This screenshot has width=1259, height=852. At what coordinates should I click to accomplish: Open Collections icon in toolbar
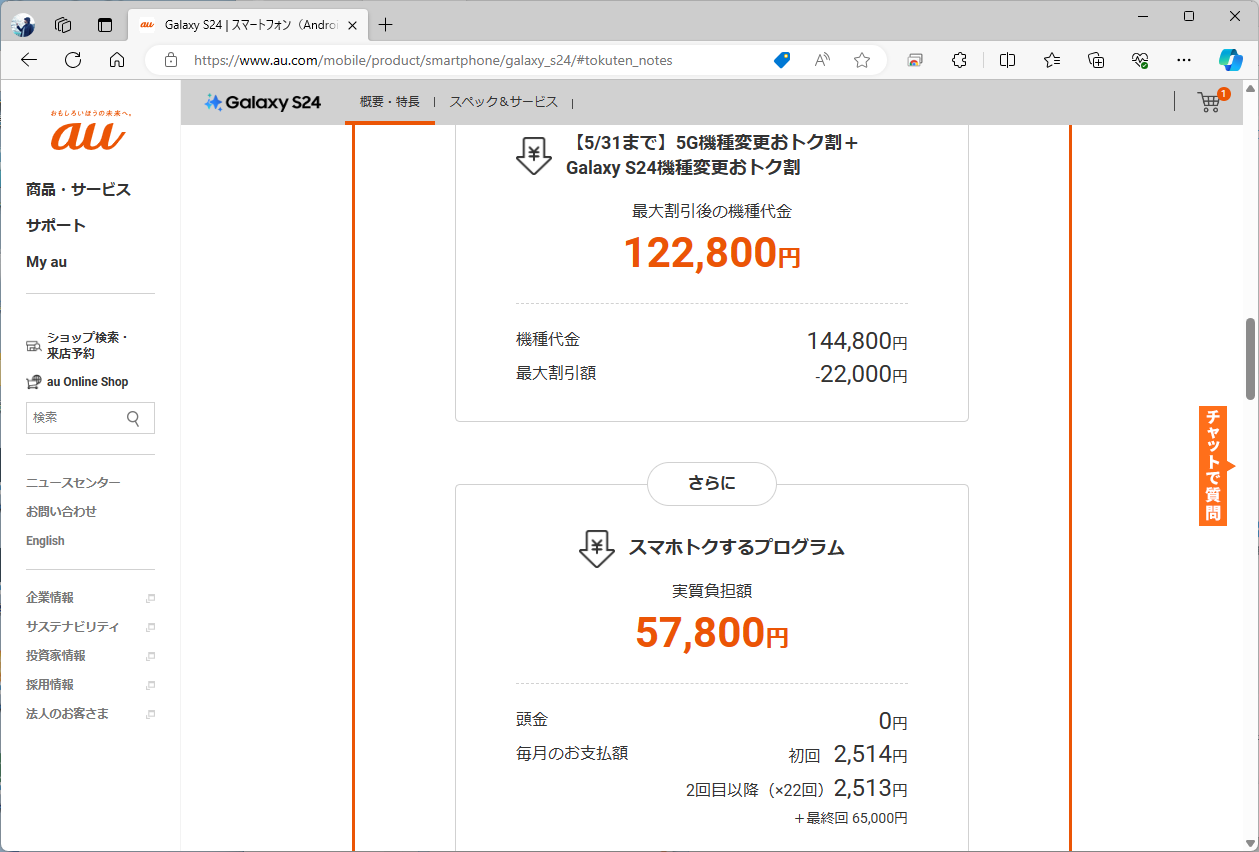[x=1096, y=60]
